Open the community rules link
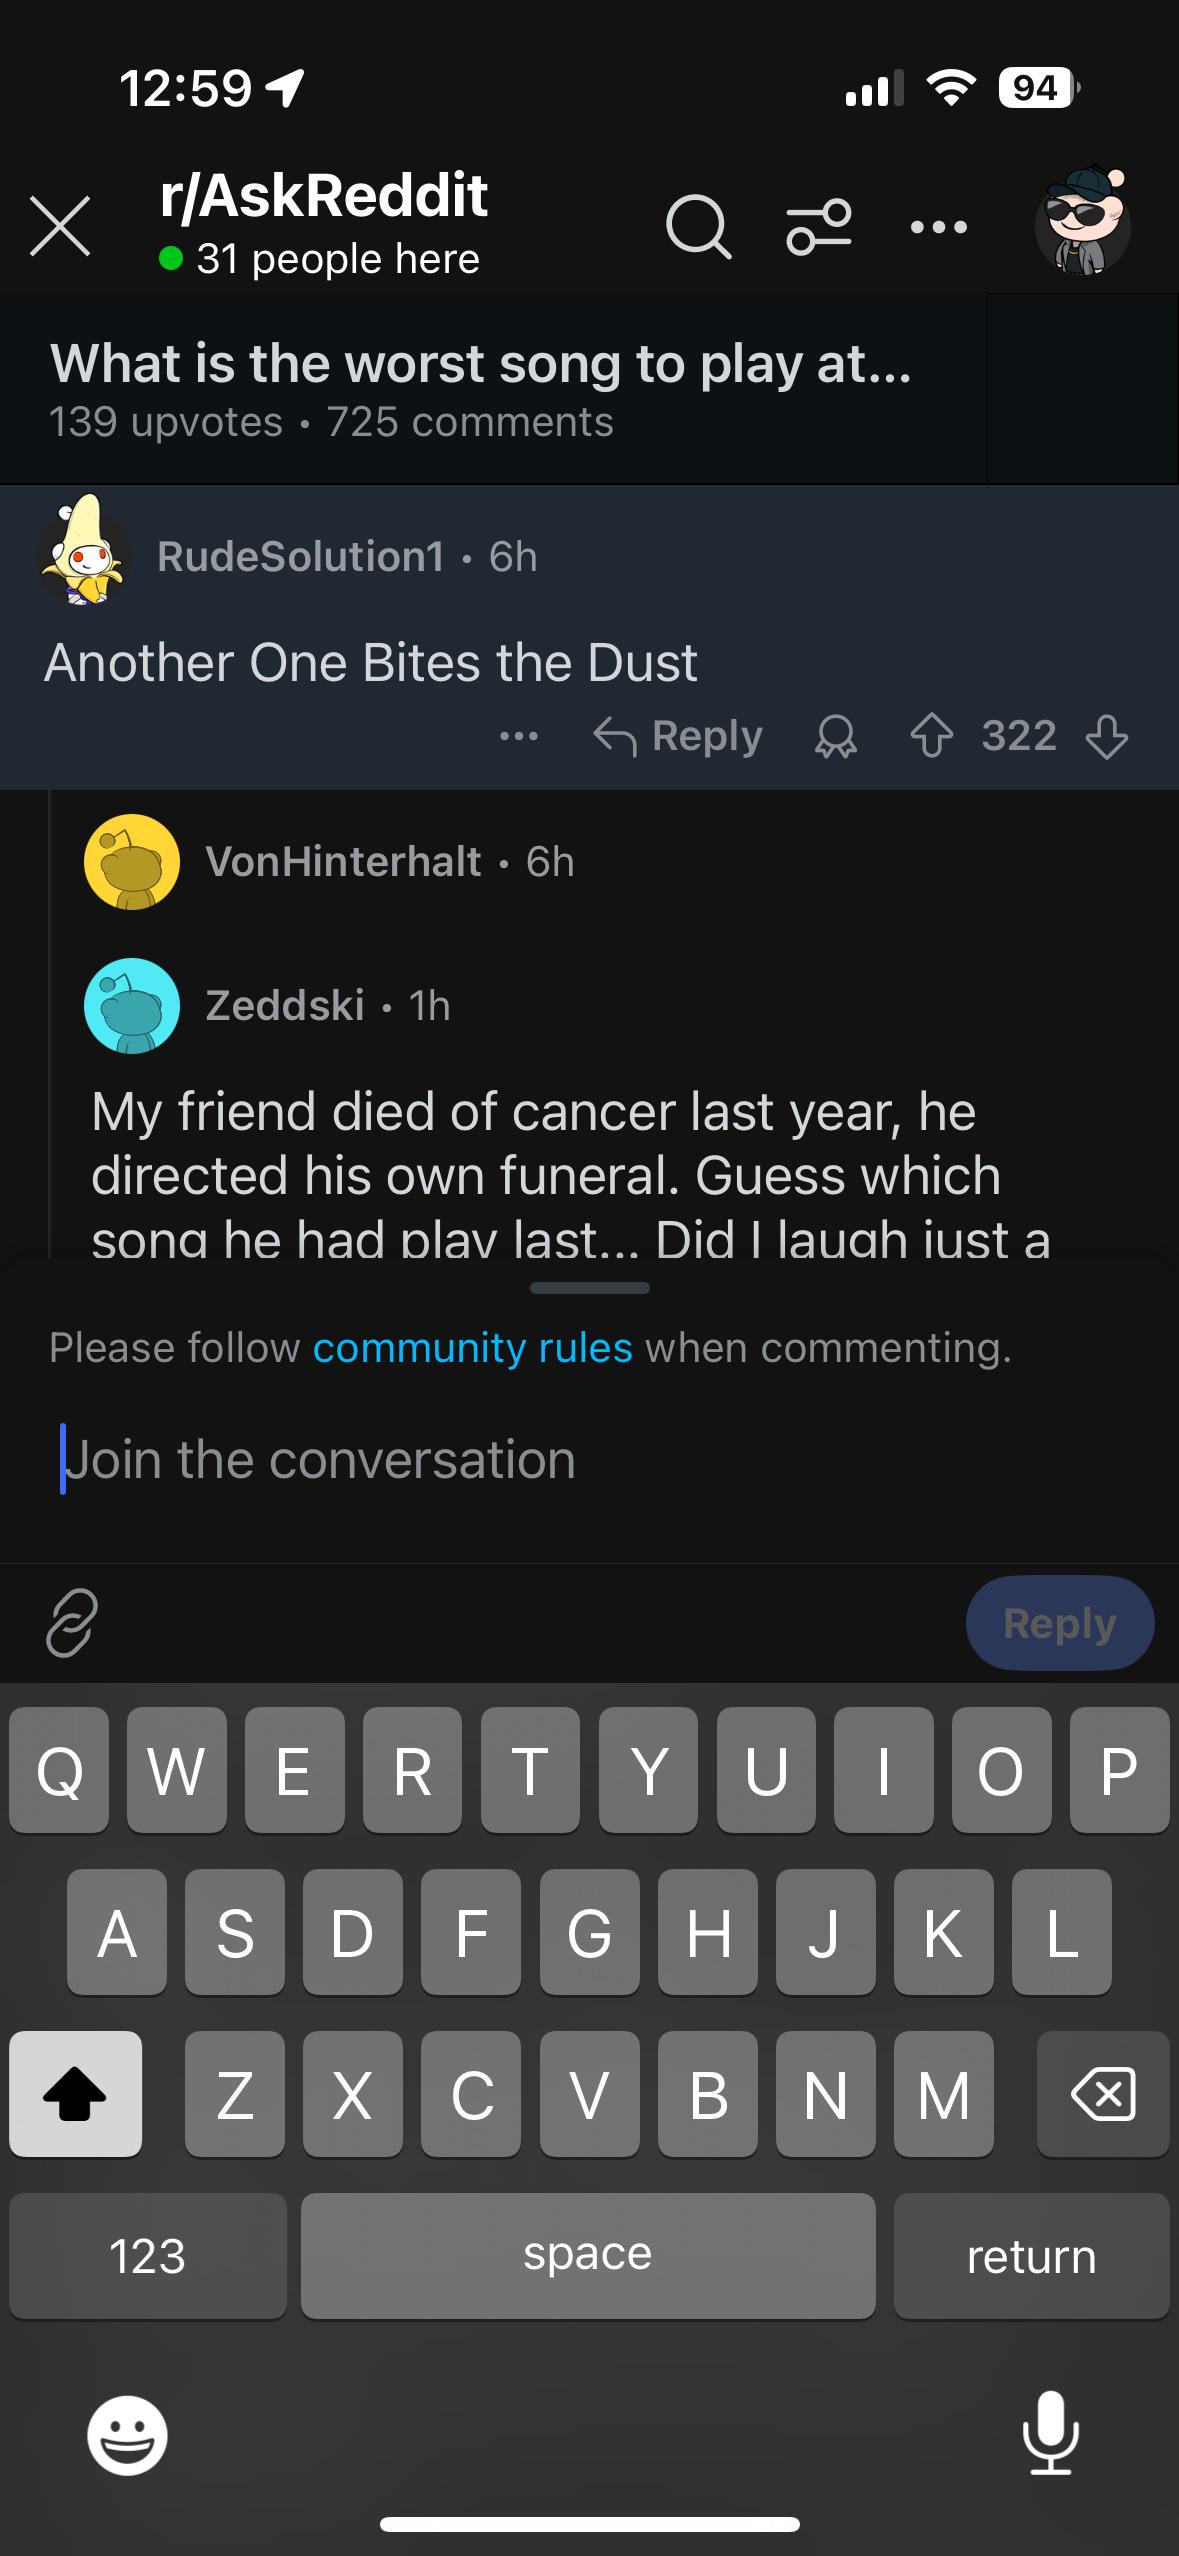 (472, 1347)
